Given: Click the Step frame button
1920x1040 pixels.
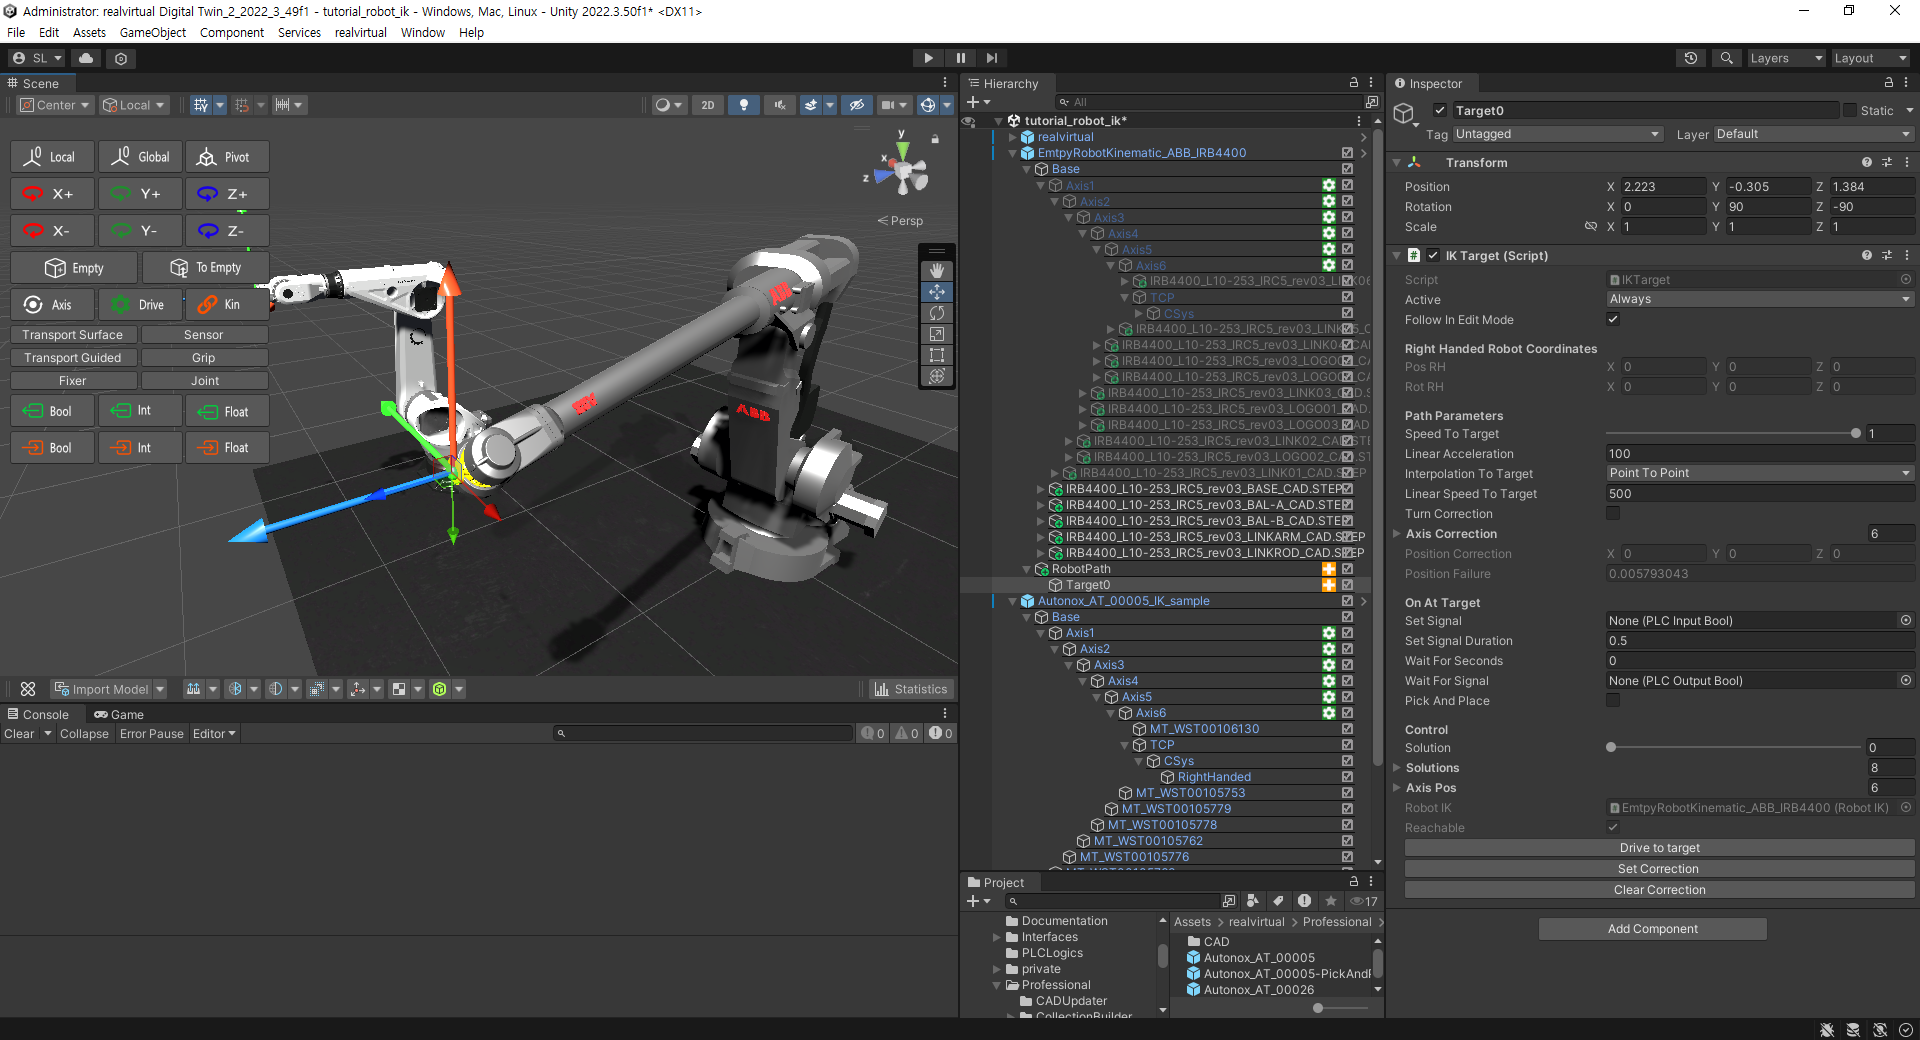Looking at the screenshot, I should (x=991, y=58).
